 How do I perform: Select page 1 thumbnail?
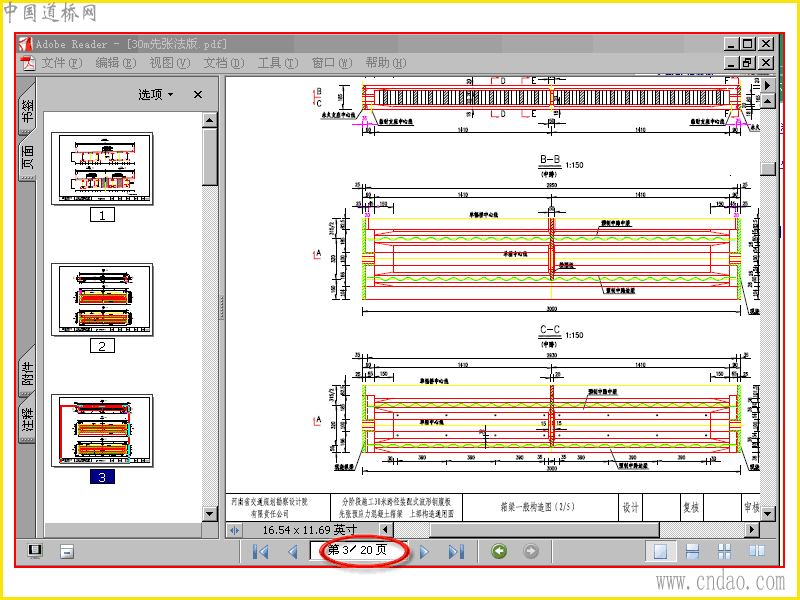point(102,169)
